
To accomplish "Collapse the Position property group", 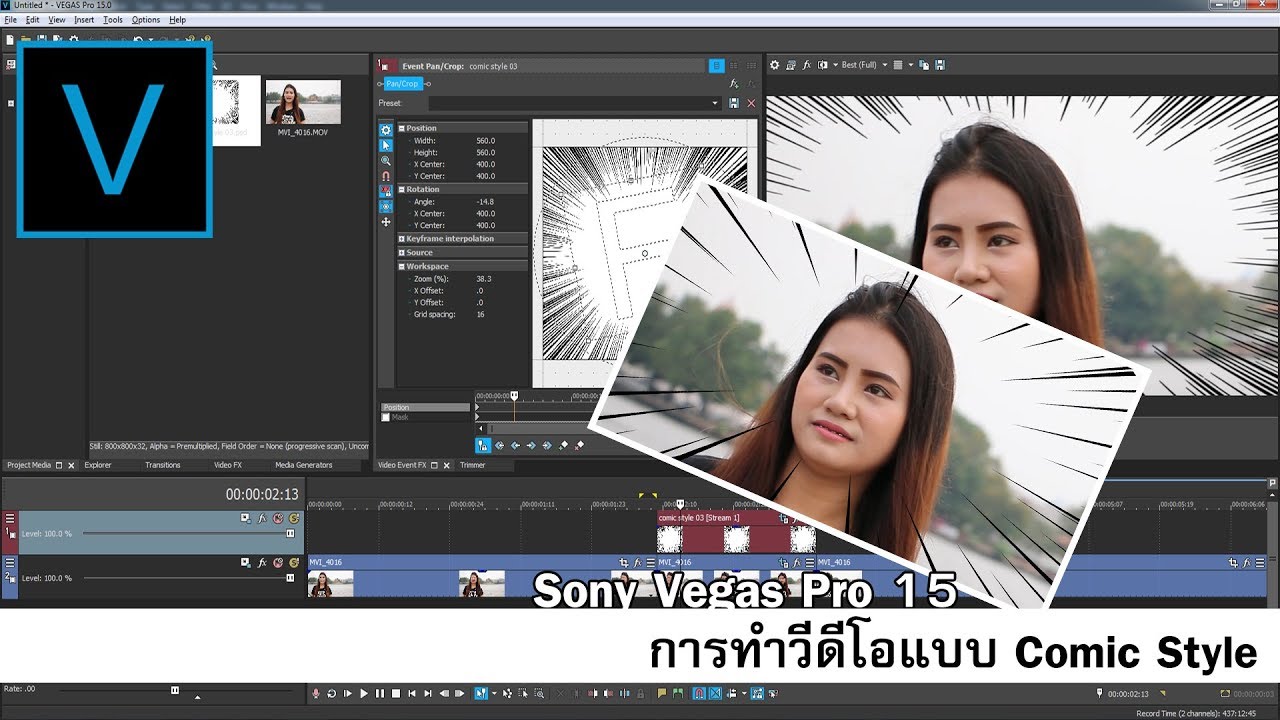I will click(402, 128).
